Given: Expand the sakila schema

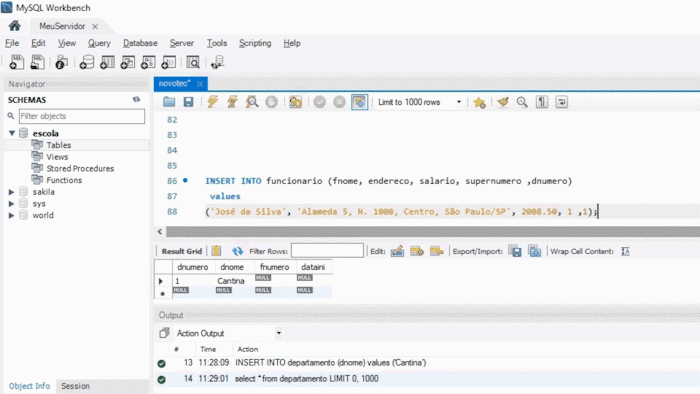Looking at the screenshot, I should click(12, 192).
